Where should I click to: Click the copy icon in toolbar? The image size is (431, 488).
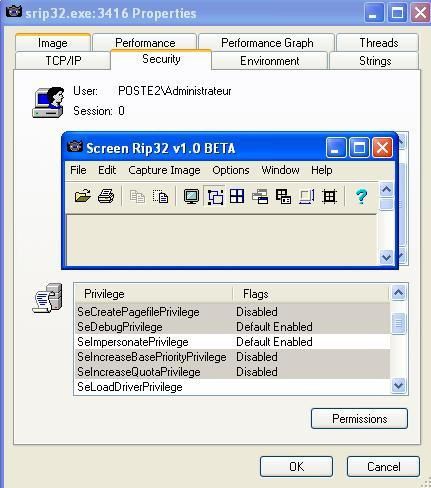click(137, 196)
